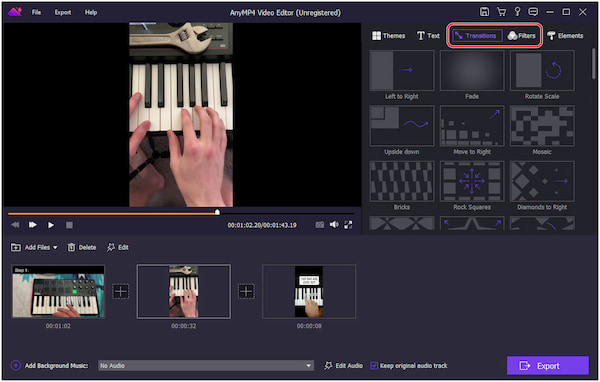
Task: Click the transitions panel scrollbar
Action: tap(594, 64)
